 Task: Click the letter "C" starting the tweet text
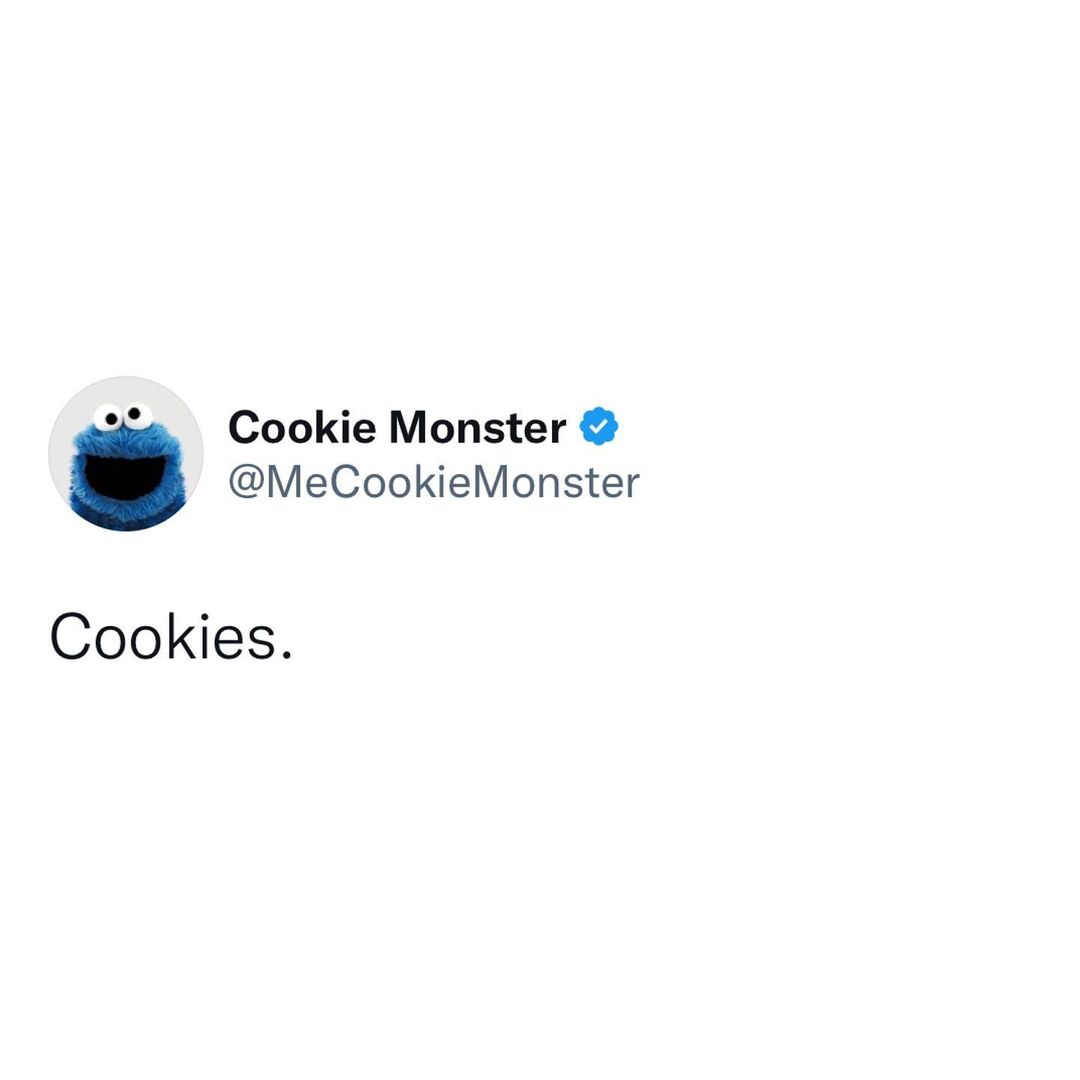pyautogui.click(x=70, y=637)
